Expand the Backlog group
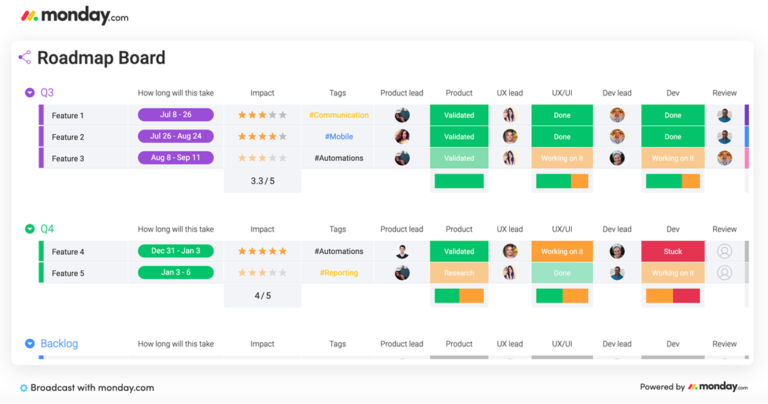The image size is (768, 404). [x=29, y=344]
